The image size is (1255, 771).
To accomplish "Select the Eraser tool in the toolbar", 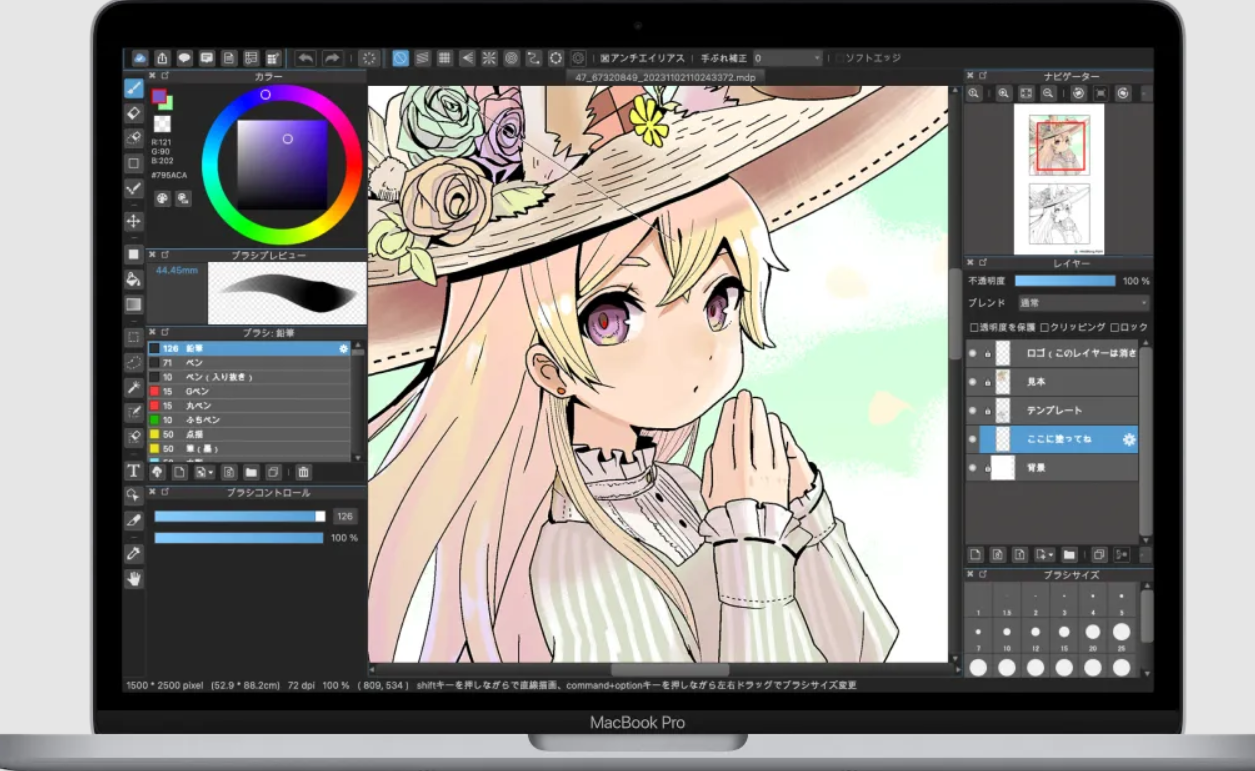I will 133,113.
